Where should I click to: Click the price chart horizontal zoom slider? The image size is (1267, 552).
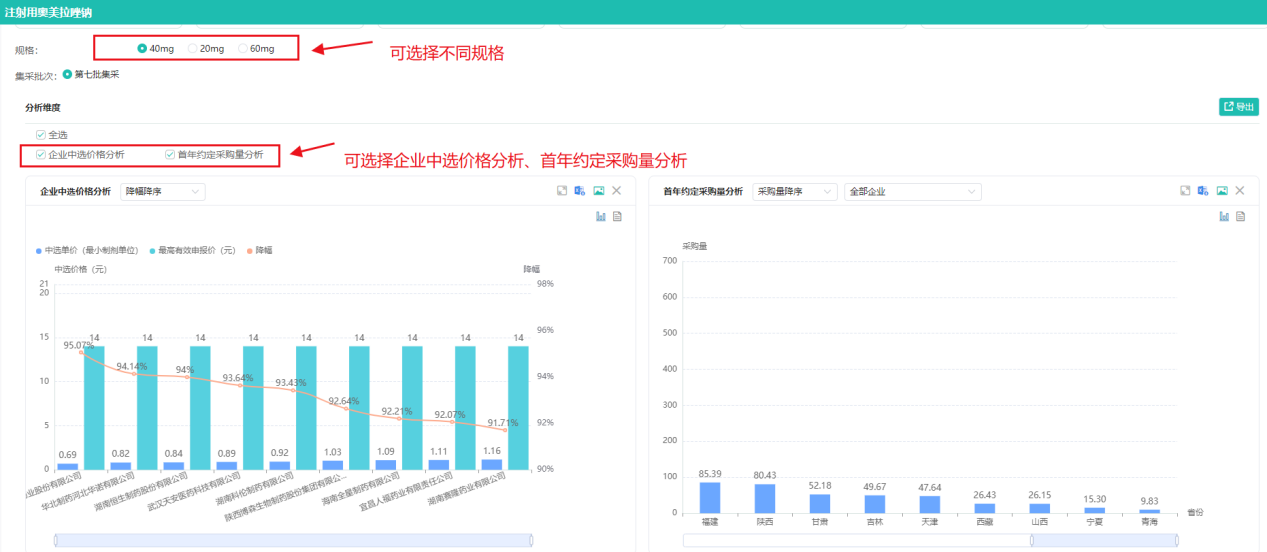coord(293,540)
